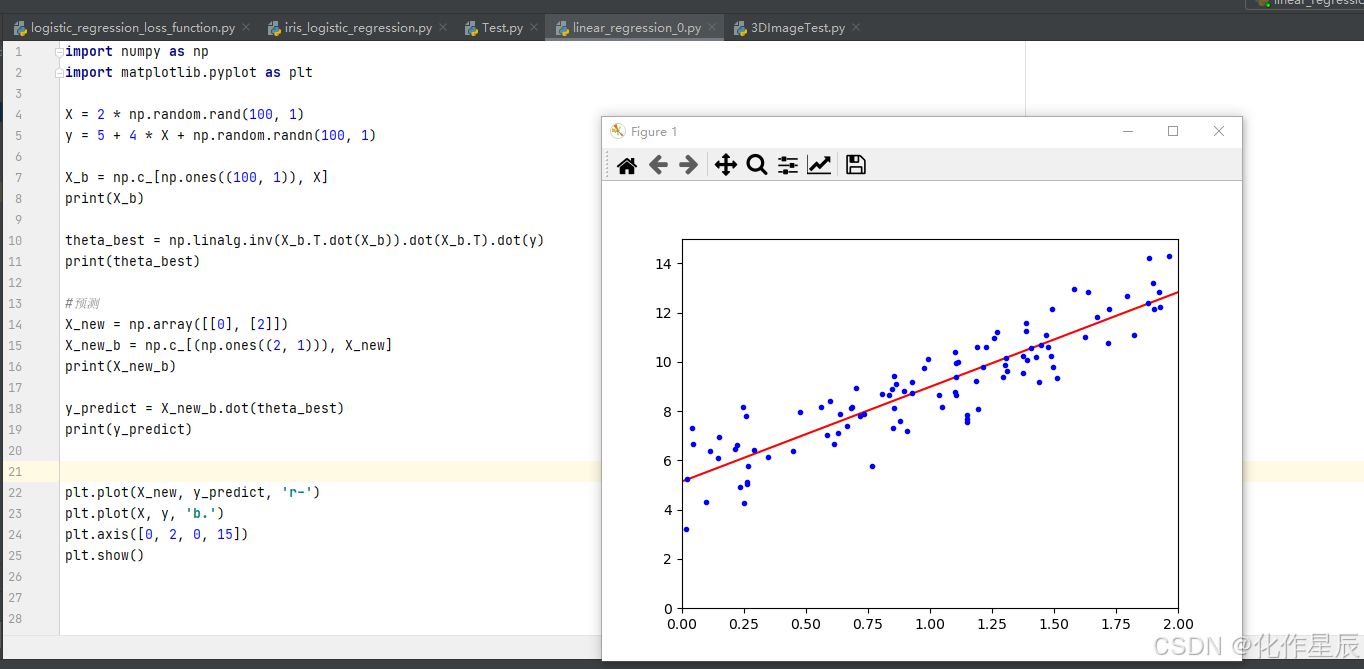Maximize the Figure 1 window

(1173, 131)
